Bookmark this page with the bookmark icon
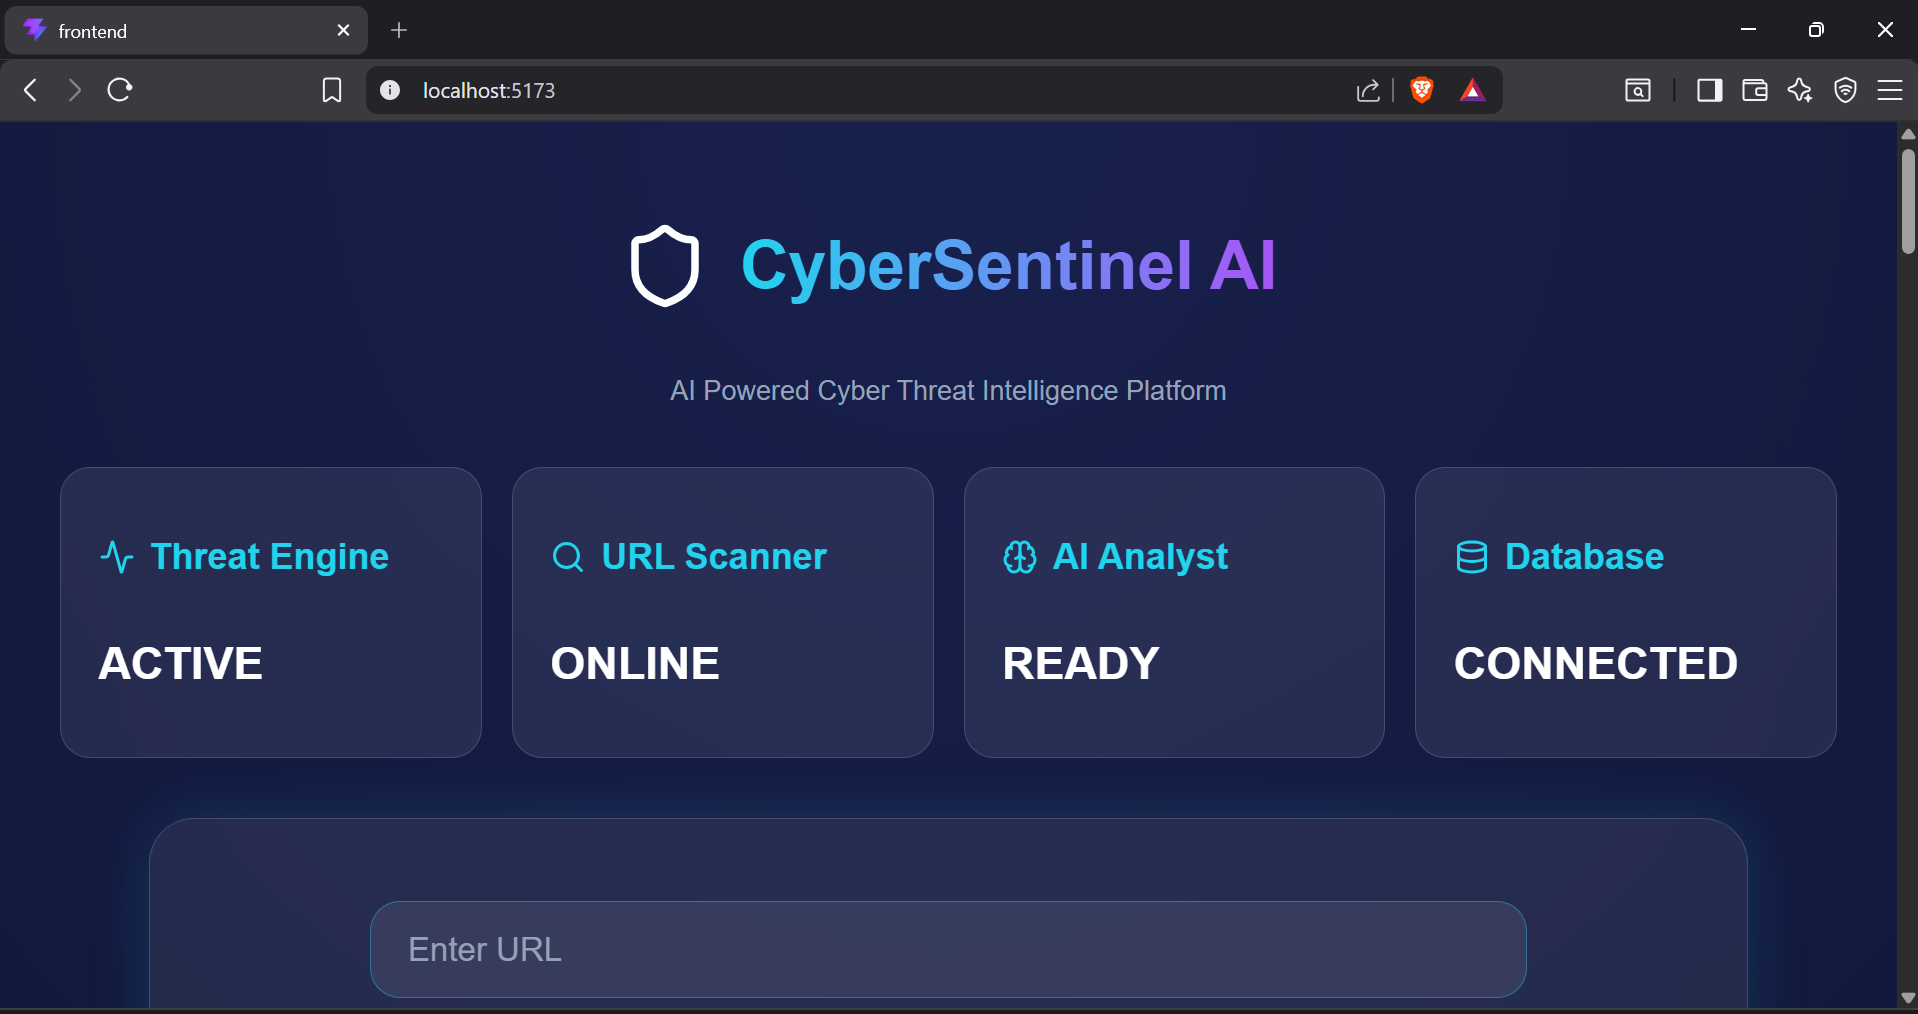 [x=332, y=91]
